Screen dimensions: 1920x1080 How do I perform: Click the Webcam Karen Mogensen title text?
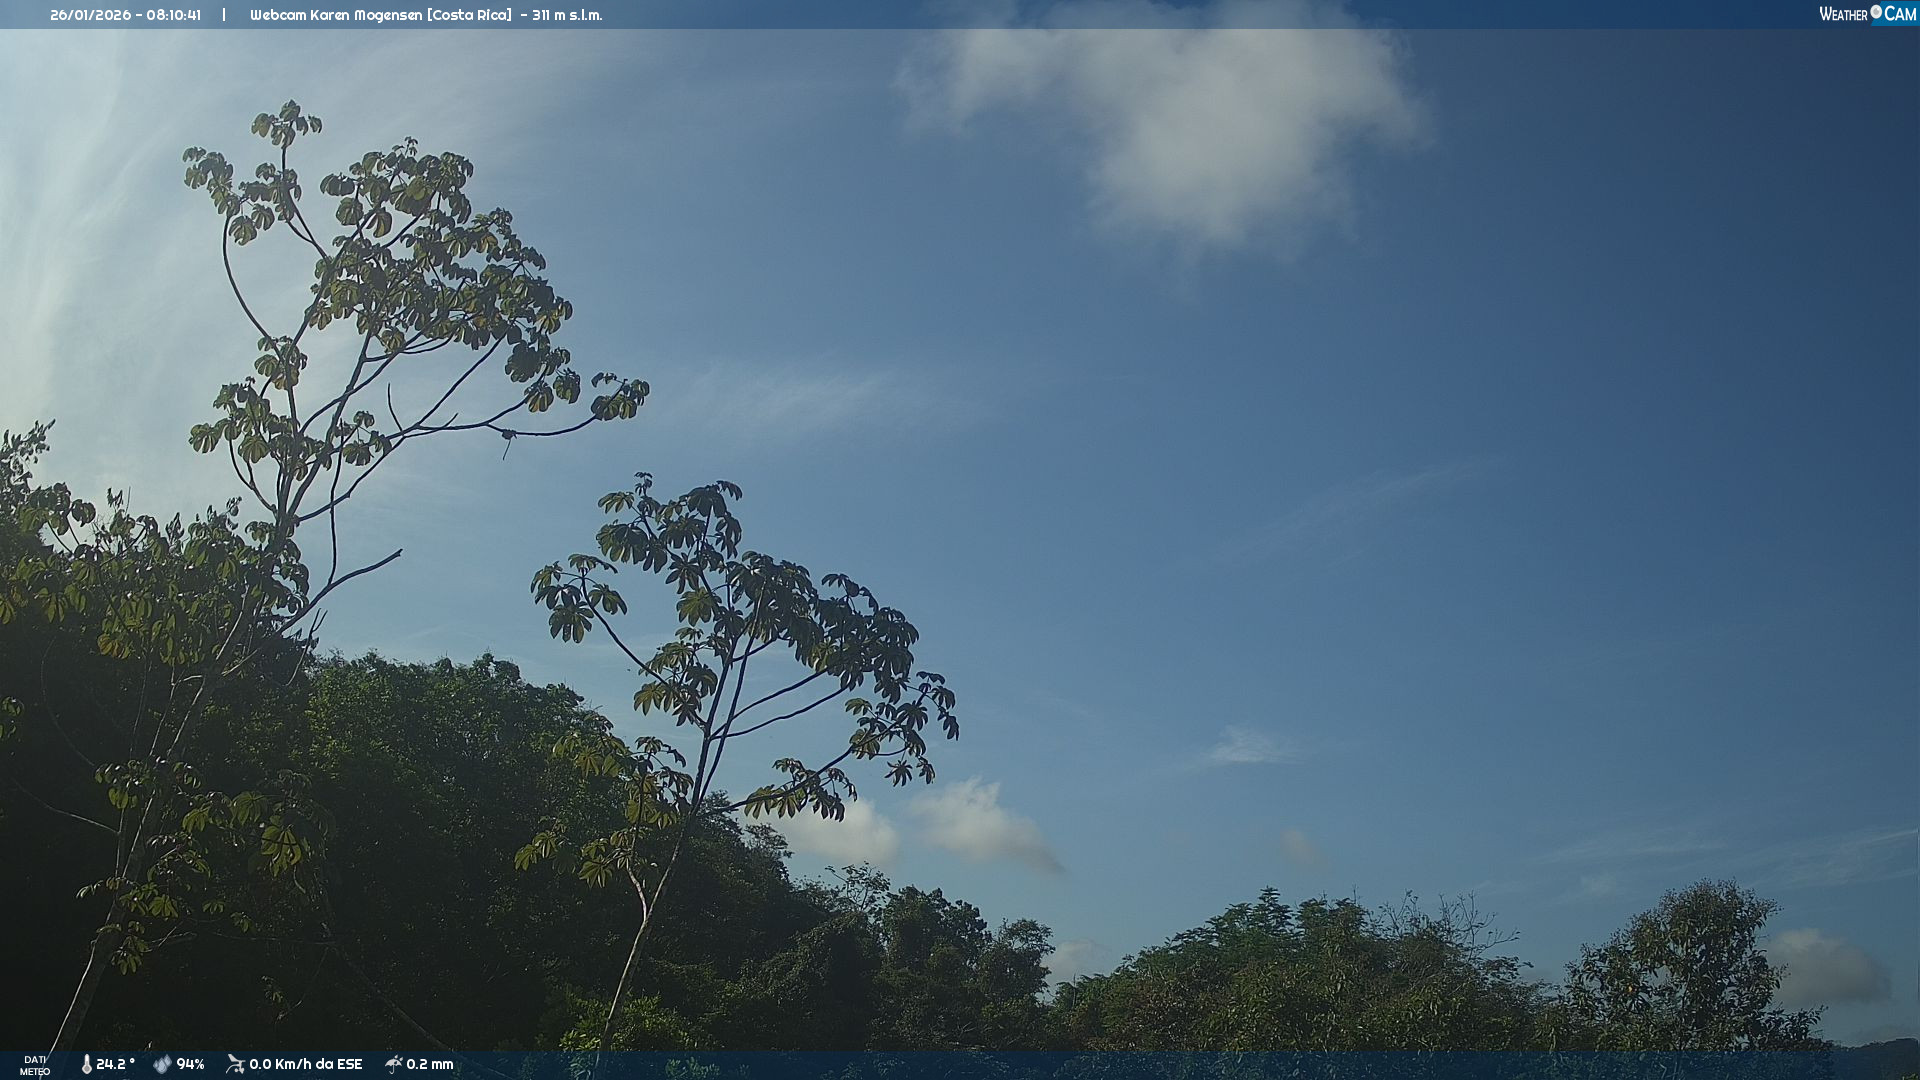336,15
